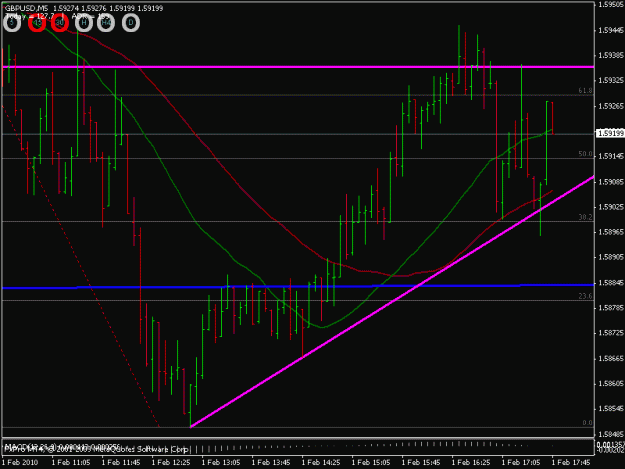
Task: Click the H hourly timeframe circle
Action: (83, 23)
